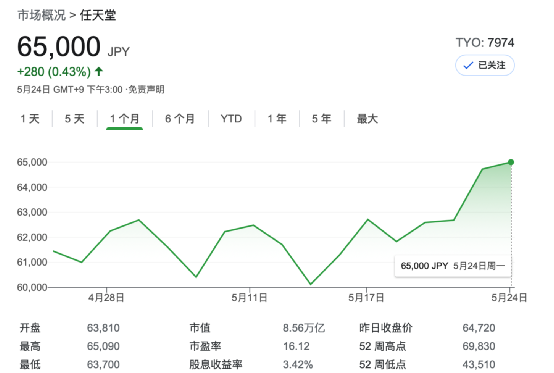Click the large 65,000 price figure

click(x=59, y=46)
